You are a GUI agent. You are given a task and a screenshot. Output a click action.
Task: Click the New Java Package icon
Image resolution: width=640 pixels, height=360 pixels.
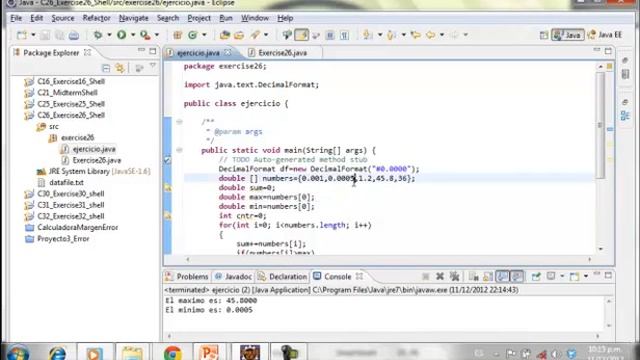point(177,35)
